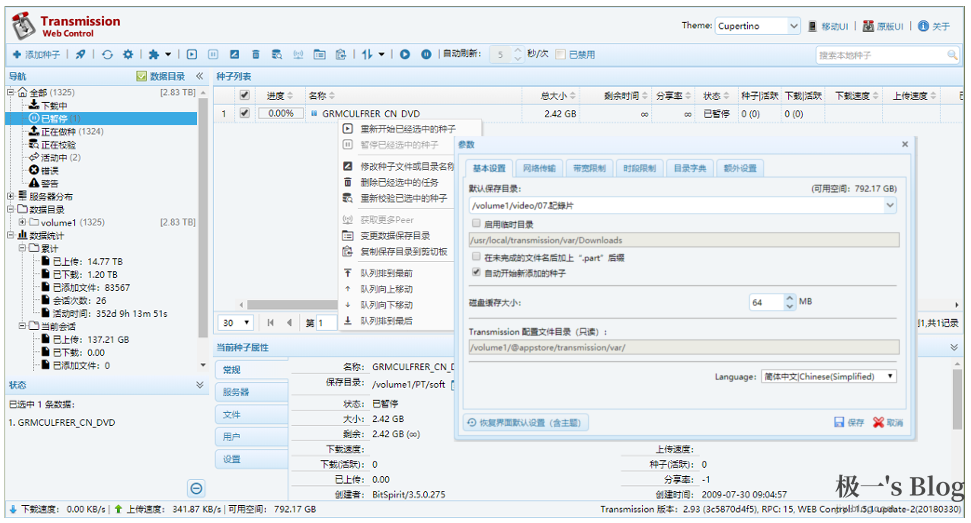This screenshot has width=971, height=523.
Task: Open the 文件 properties side tab
Action: tap(251, 414)
